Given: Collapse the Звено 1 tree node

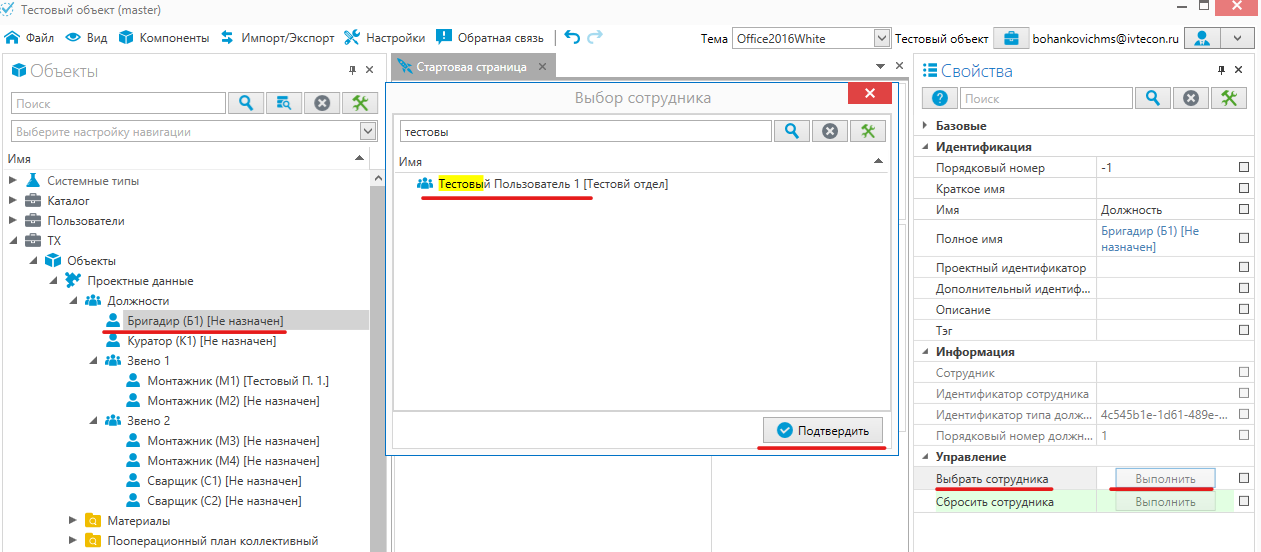Looking at the screenshot, I should pos(94,361).
